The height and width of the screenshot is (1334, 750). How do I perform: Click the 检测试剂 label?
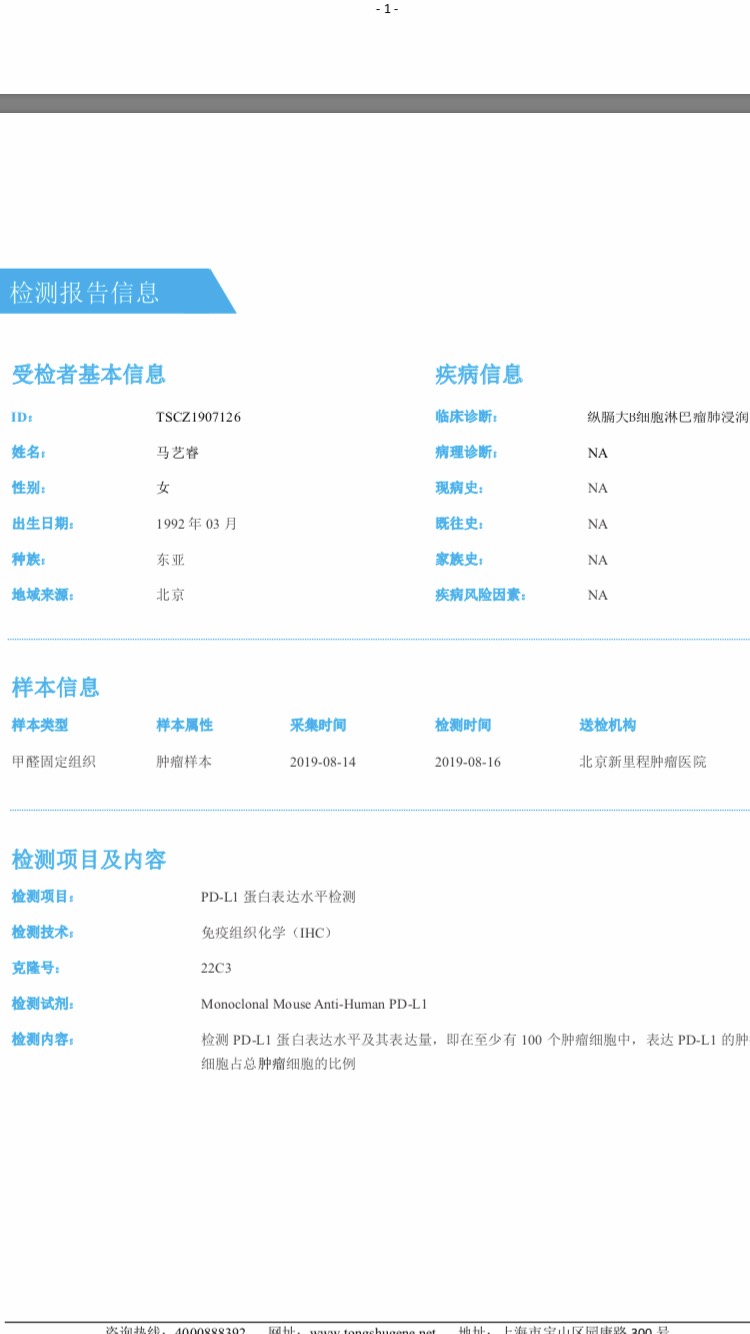click(43, 1004)
